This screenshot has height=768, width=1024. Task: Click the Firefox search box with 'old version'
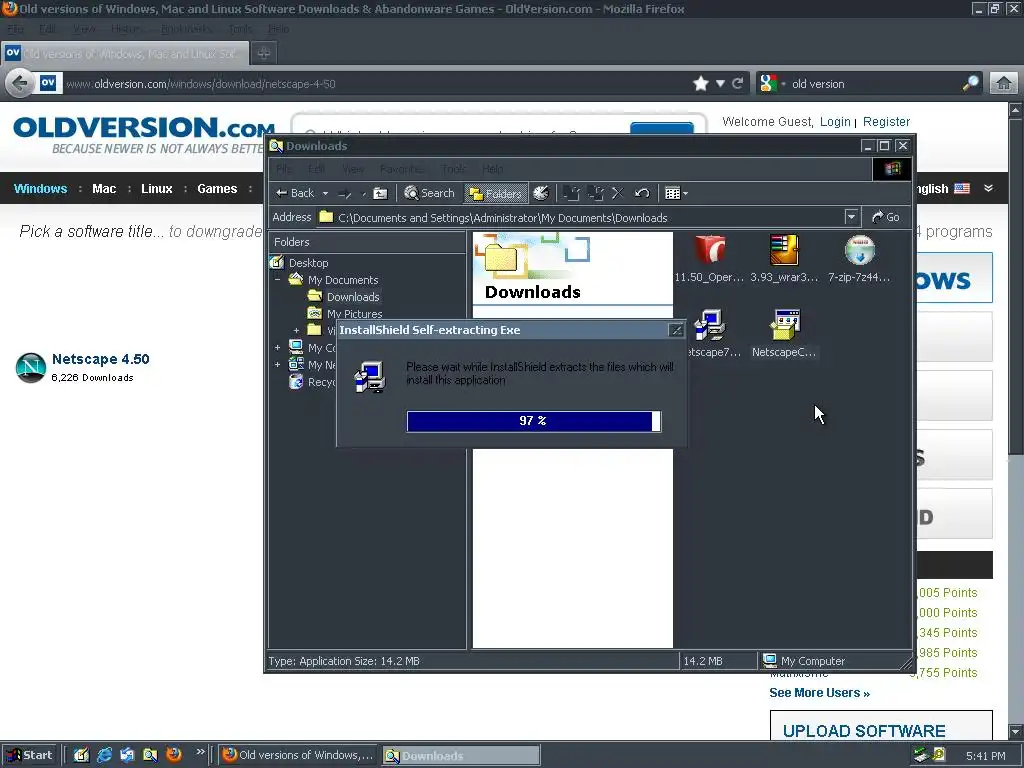pyautogui.click(x=872, y=84)
